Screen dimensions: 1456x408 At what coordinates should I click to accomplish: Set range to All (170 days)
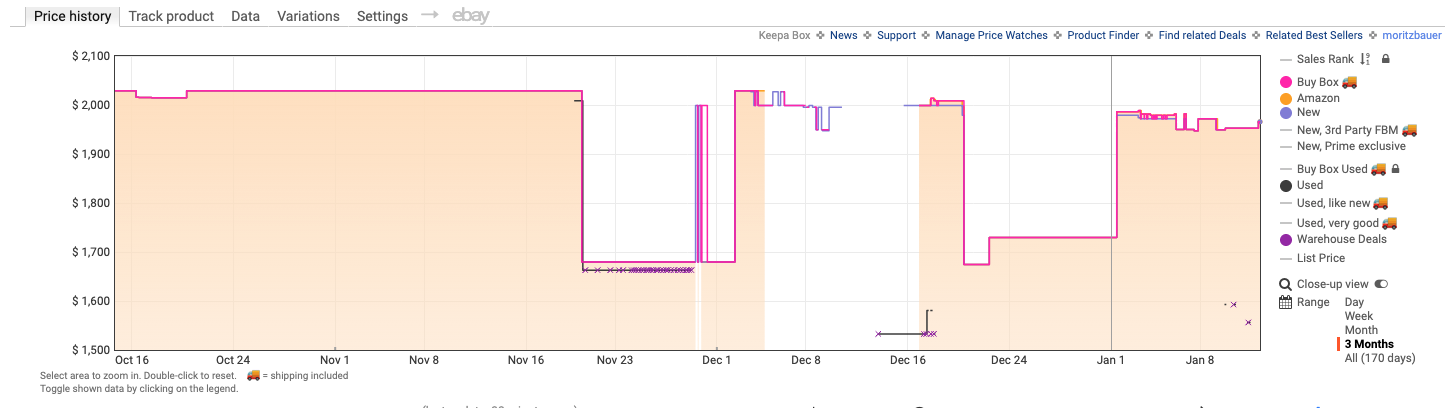pos(1379,358)
